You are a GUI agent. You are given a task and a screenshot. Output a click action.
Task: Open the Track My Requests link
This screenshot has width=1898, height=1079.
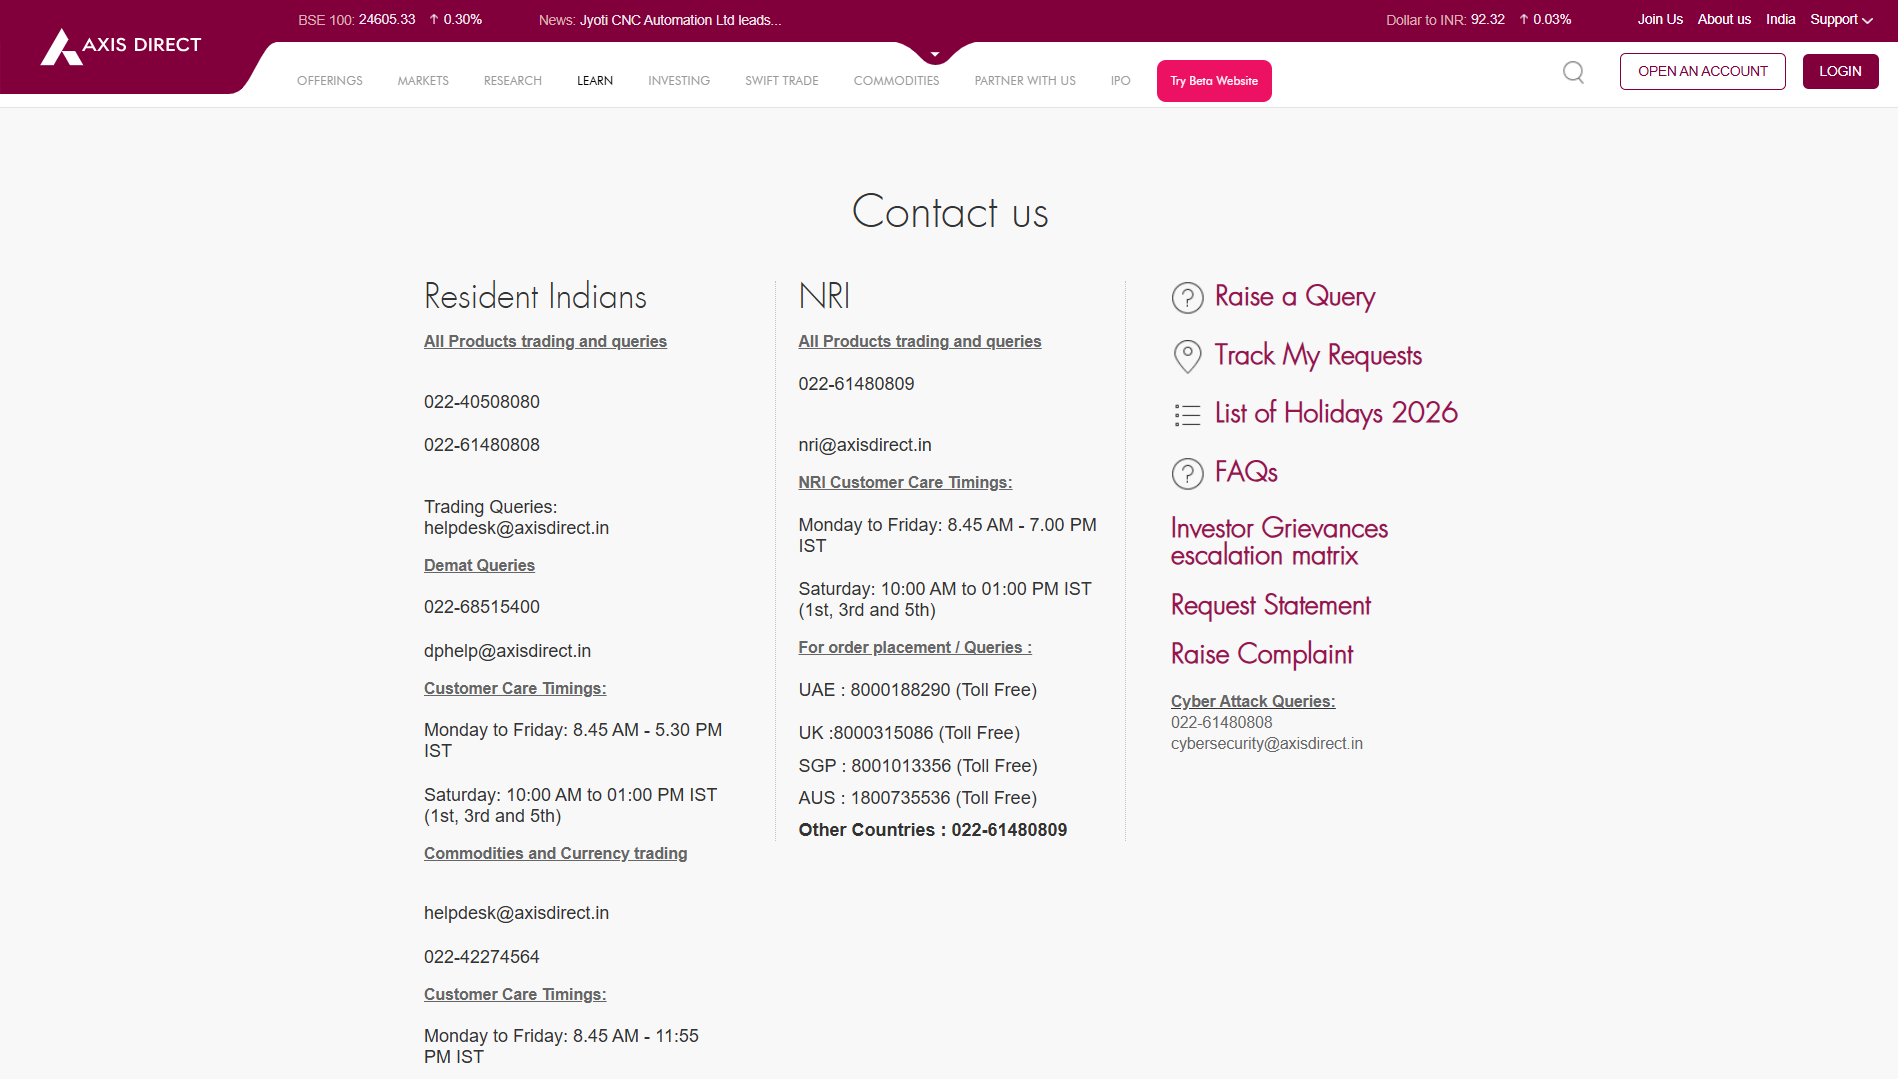click(1318, 355)
